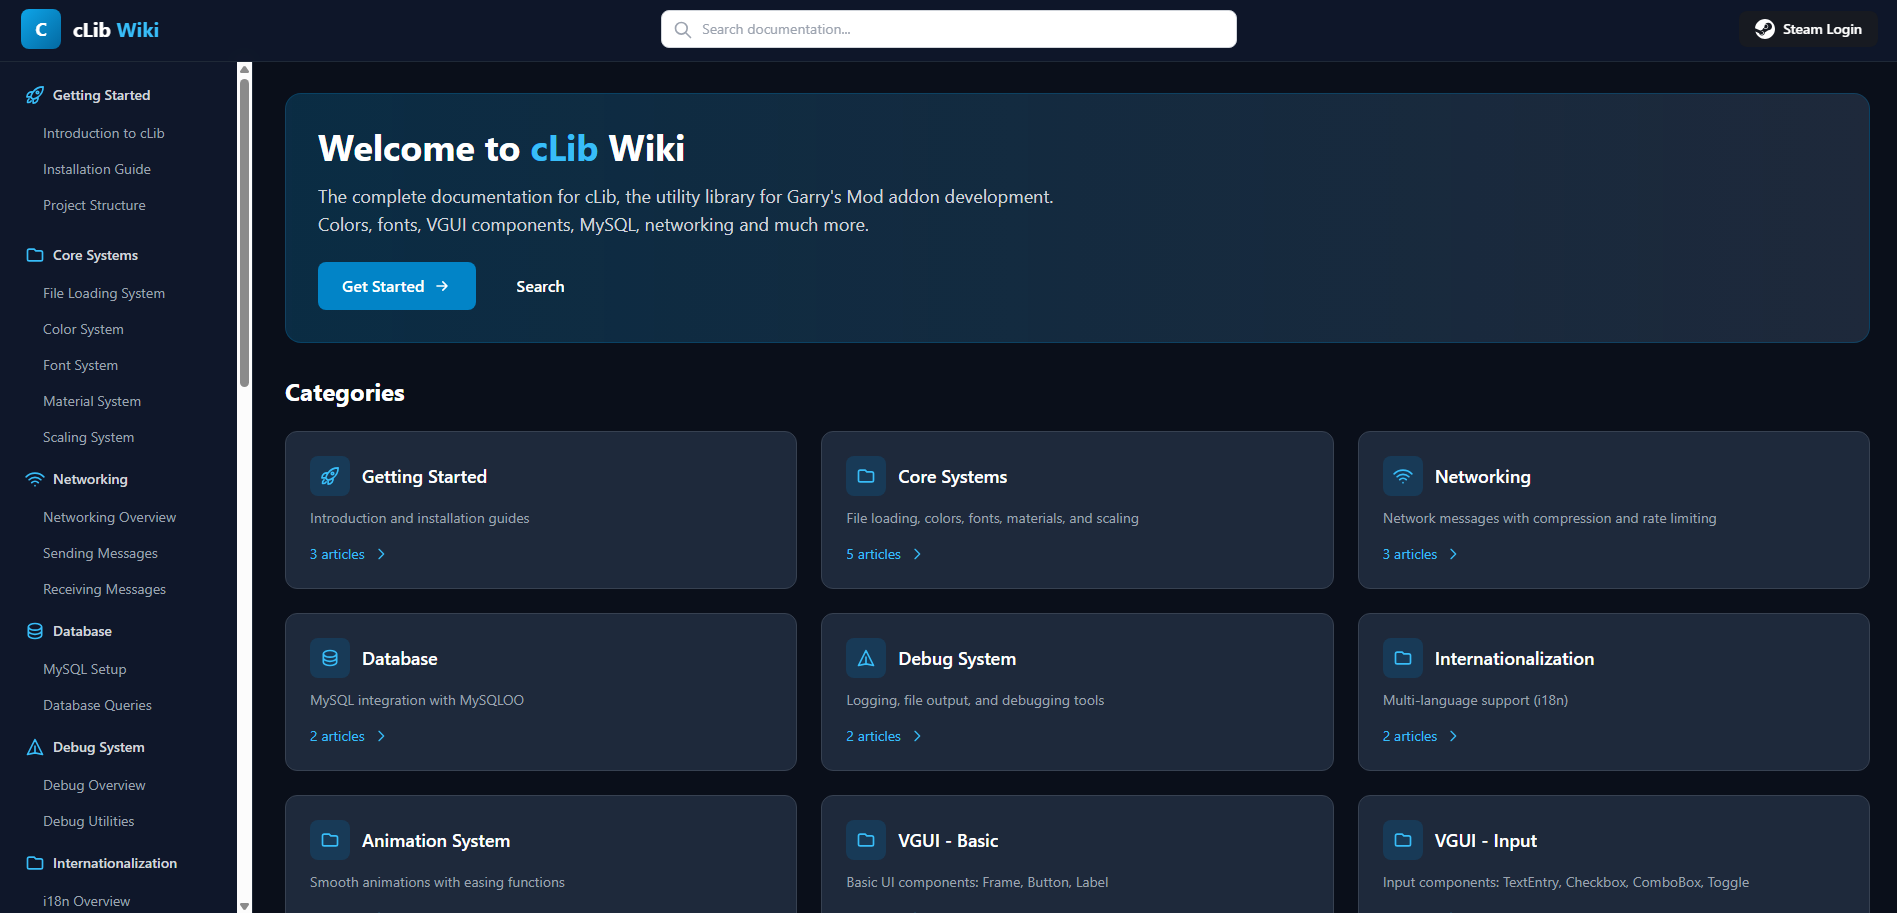
Task: Open the VGUI - Basic card title
Action: pos(948,841)
